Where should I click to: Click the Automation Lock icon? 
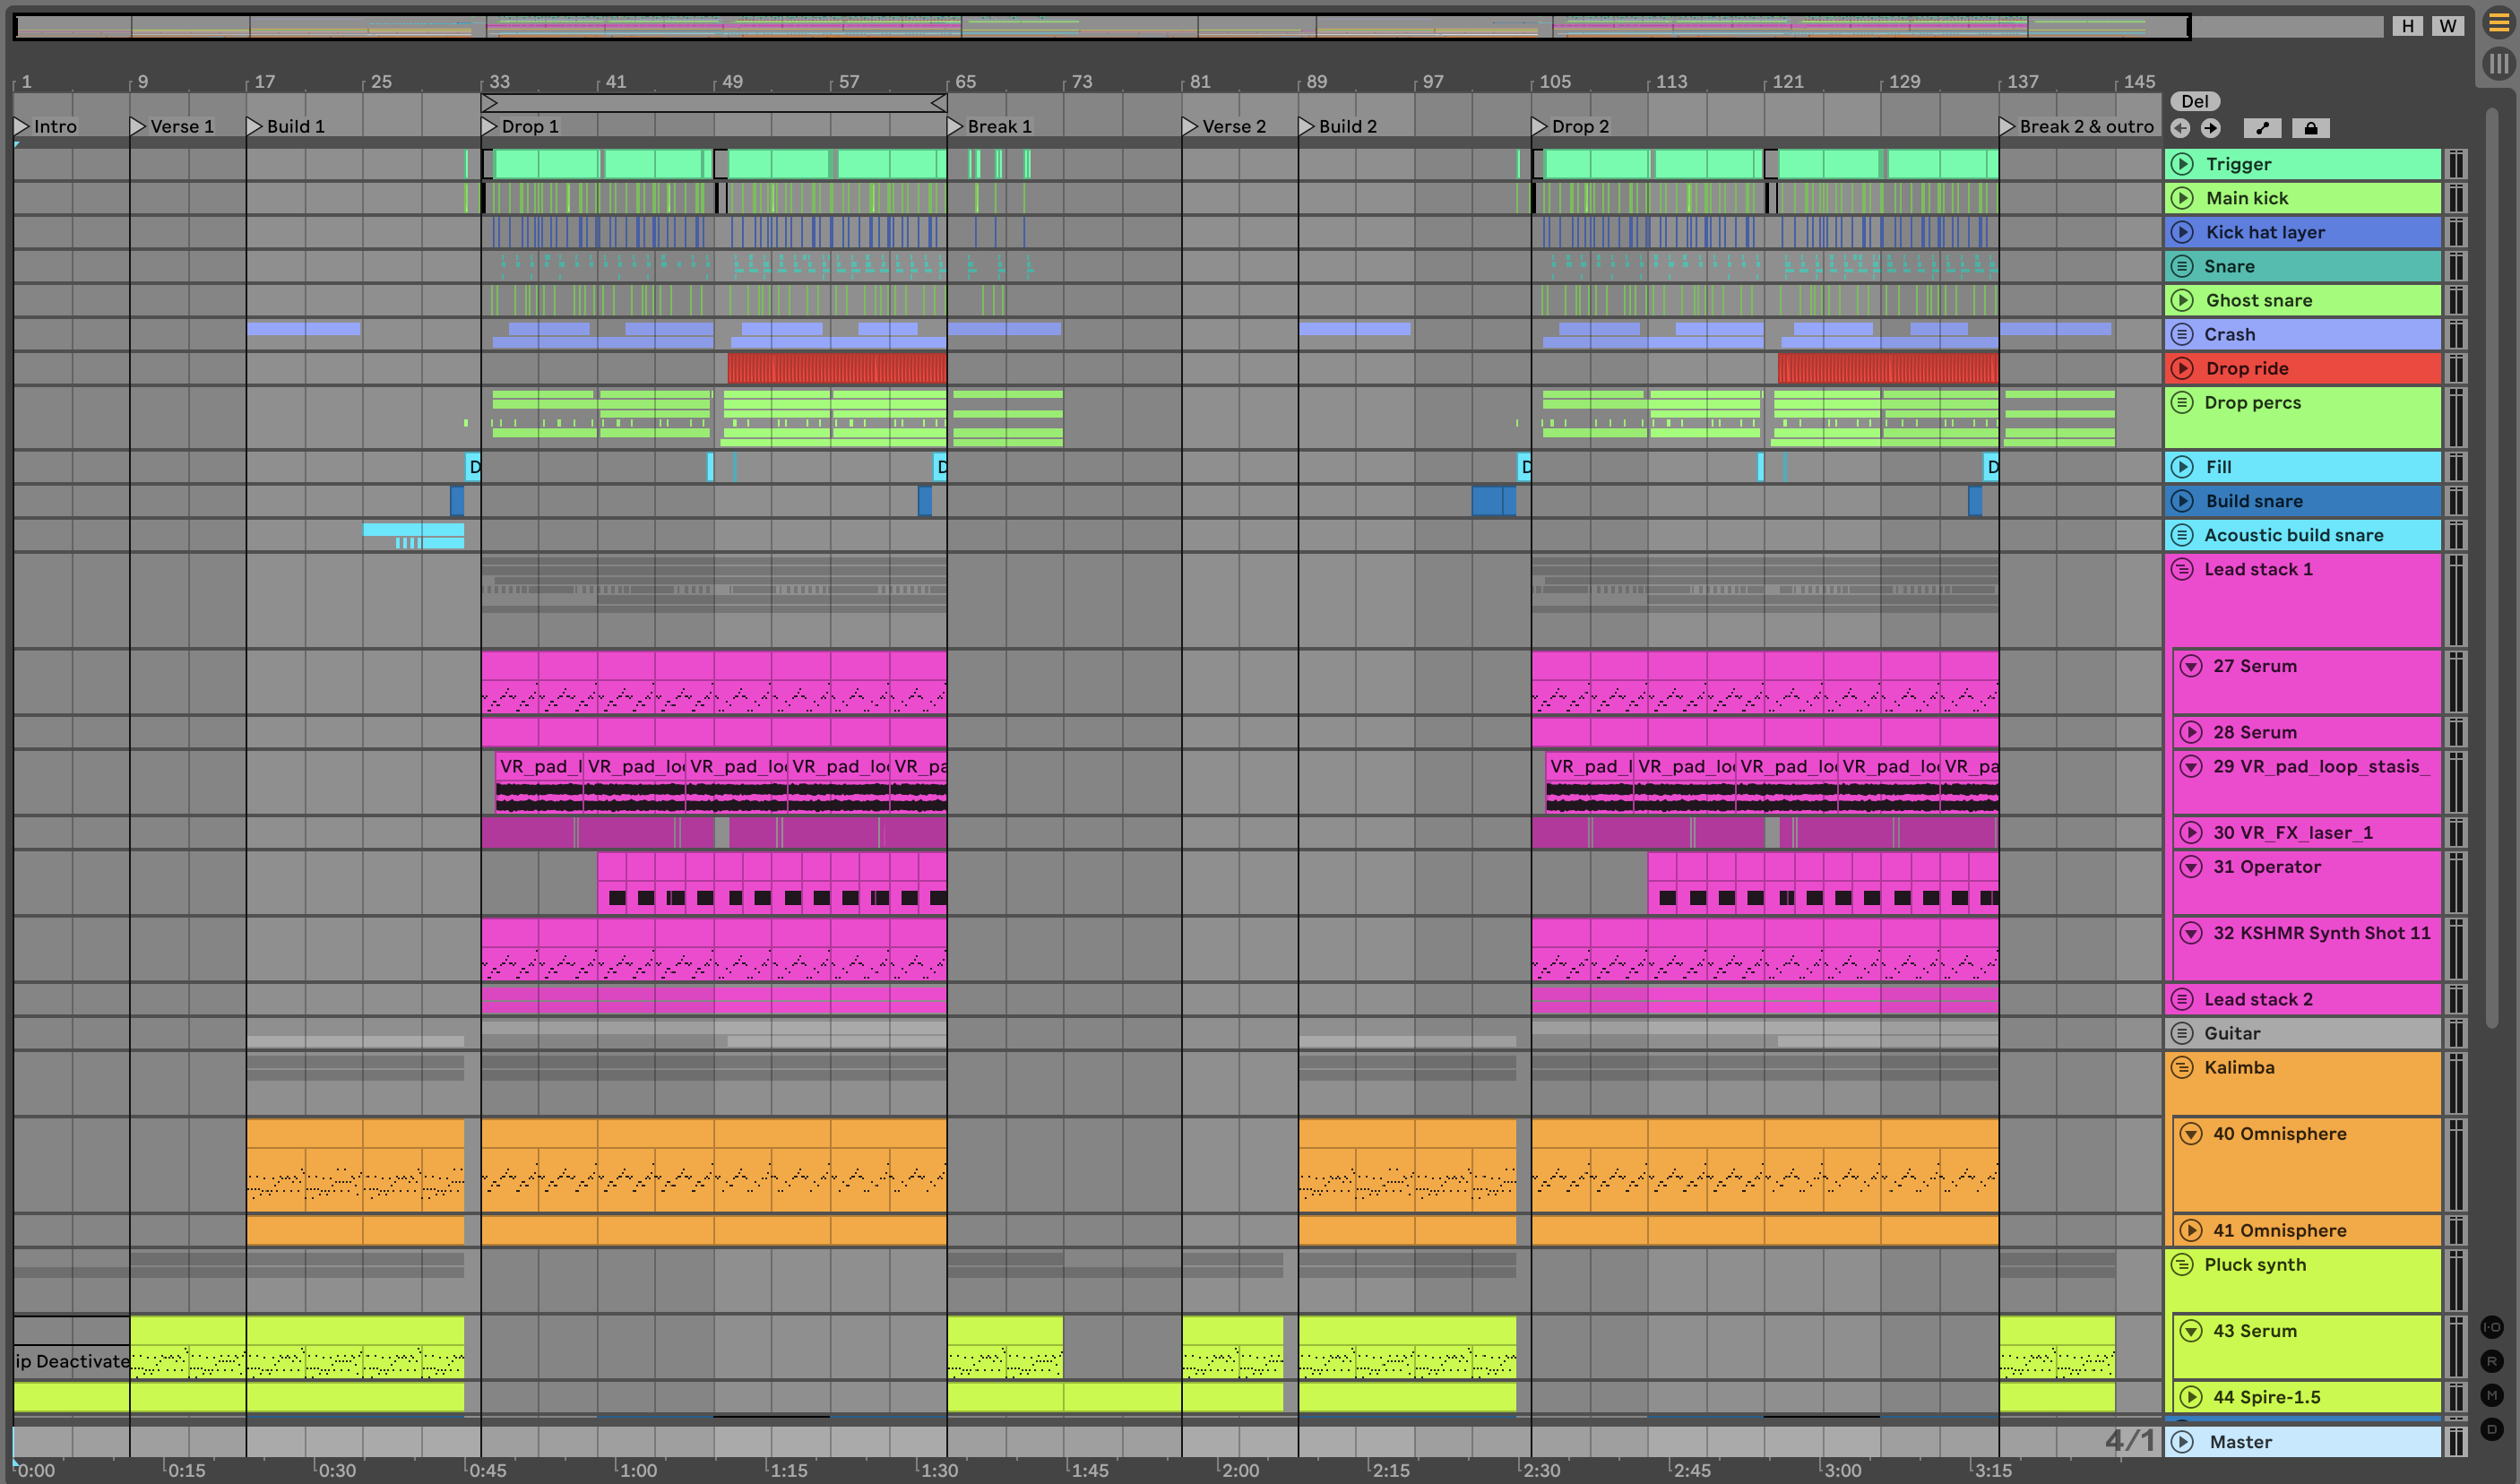coord(2310,128)
